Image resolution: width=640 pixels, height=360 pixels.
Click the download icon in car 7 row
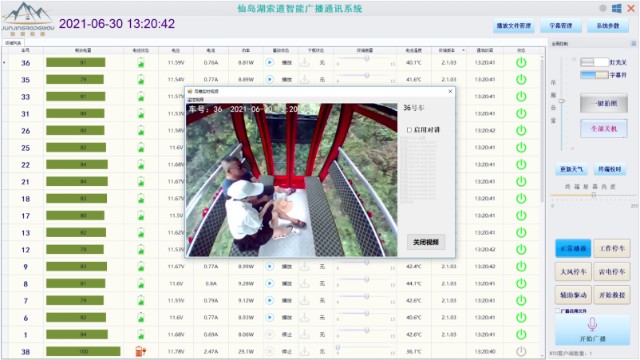304,300
